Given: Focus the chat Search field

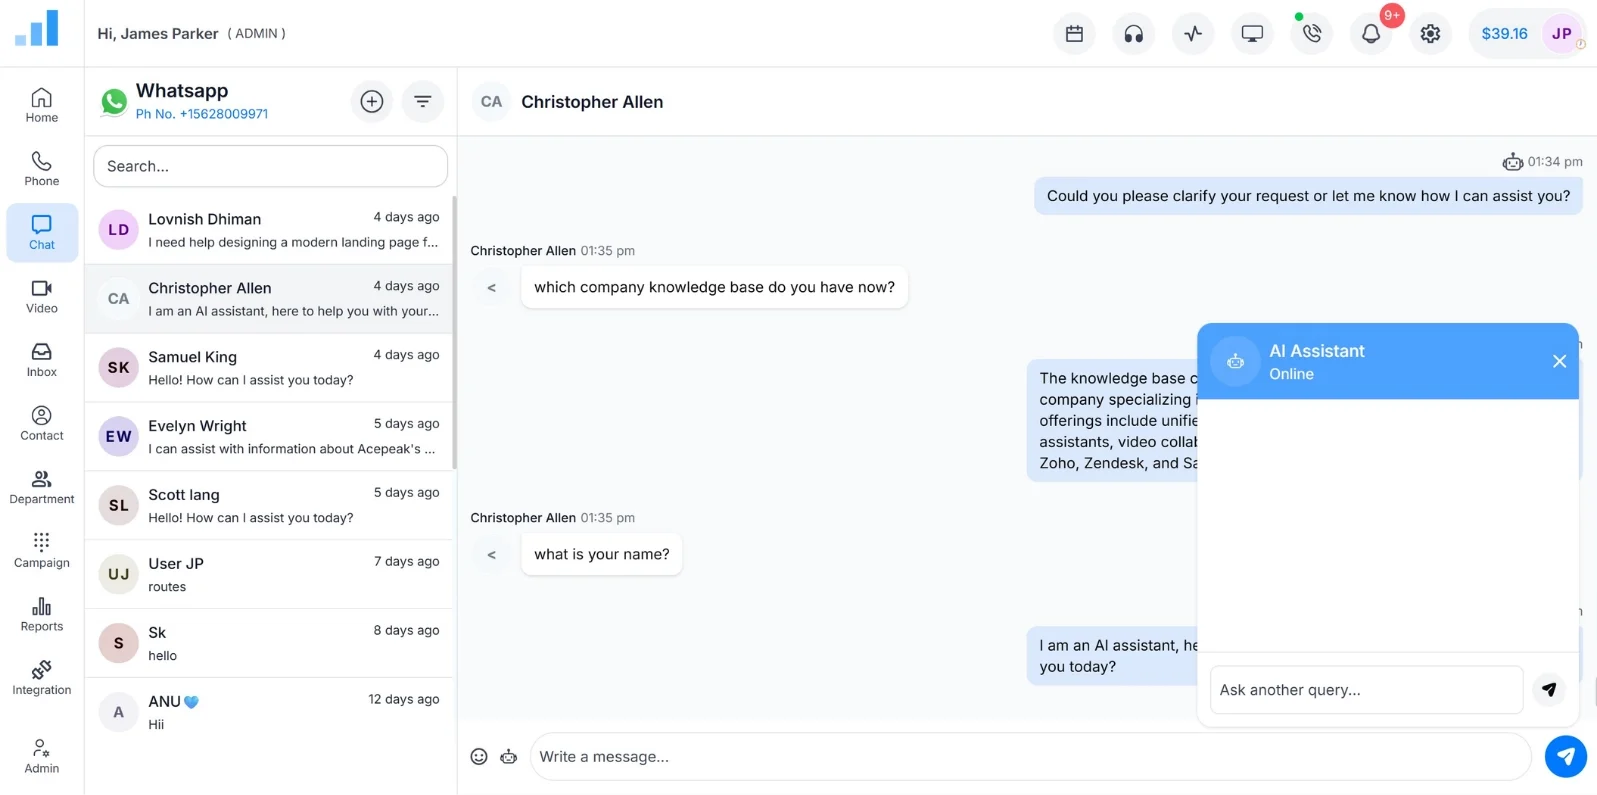Looking at the screenshot, I should tap(270, 166).
